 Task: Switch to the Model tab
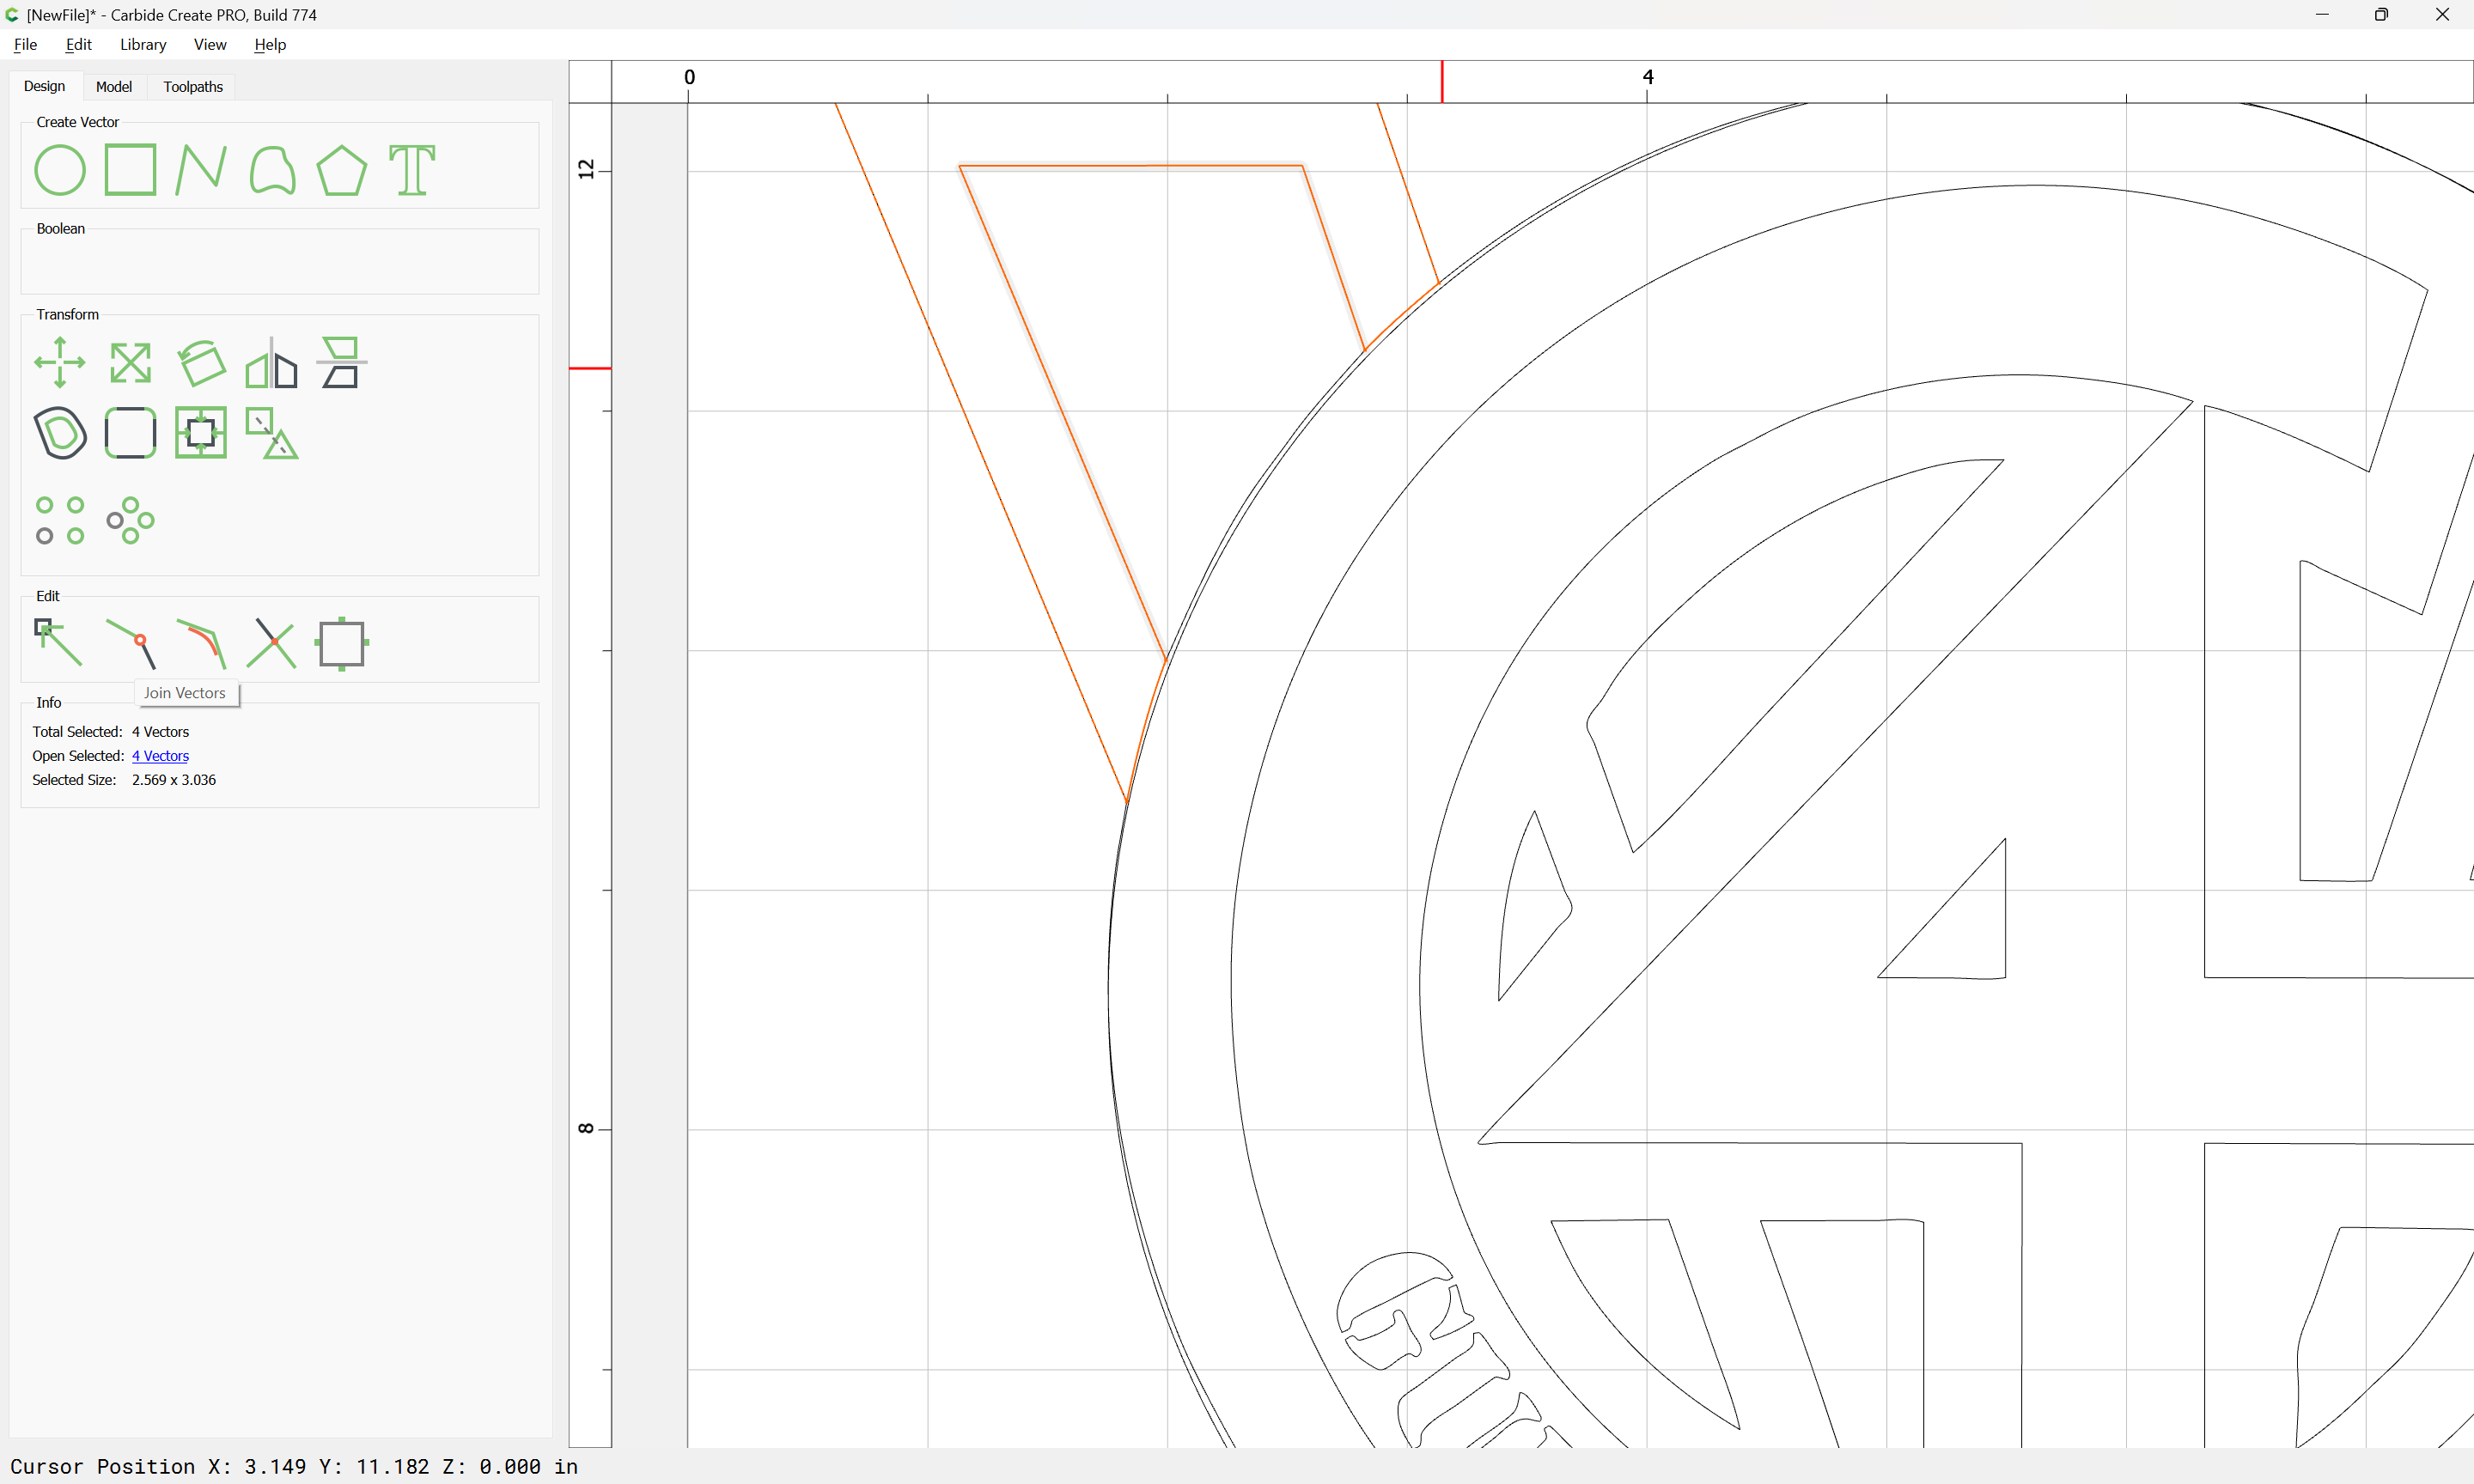pyautogui.click(x=114, y=87)
